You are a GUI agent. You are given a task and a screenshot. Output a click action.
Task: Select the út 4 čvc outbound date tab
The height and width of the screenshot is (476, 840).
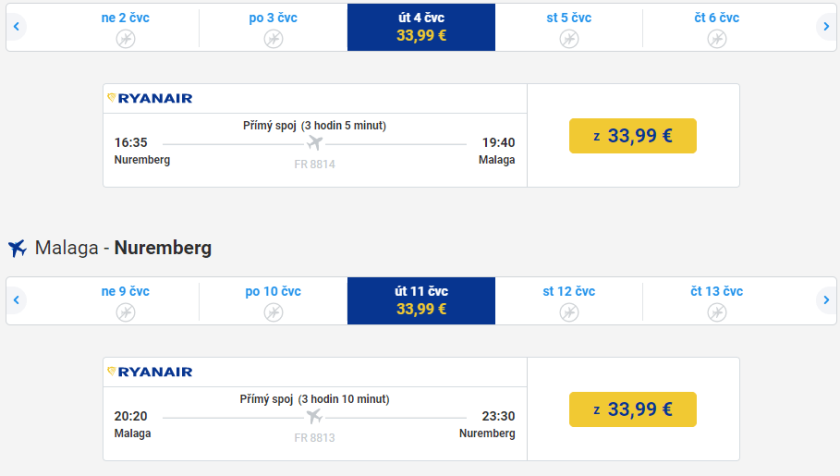(x=421, y=27)
